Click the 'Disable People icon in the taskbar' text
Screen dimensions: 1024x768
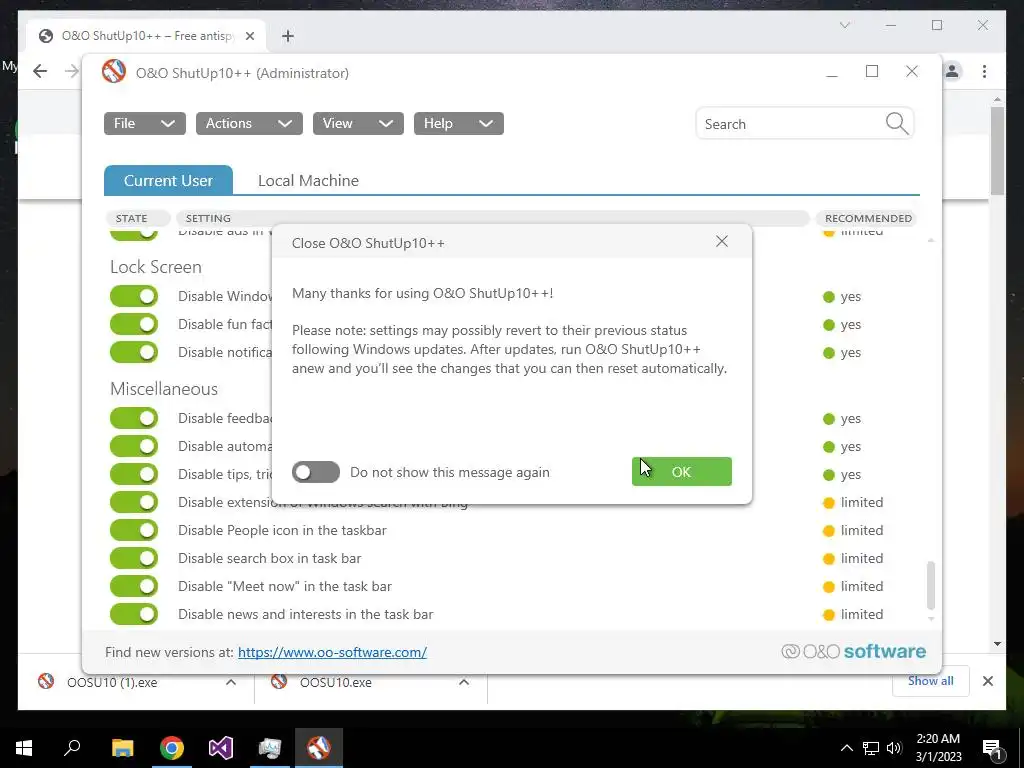coord(282,530)
